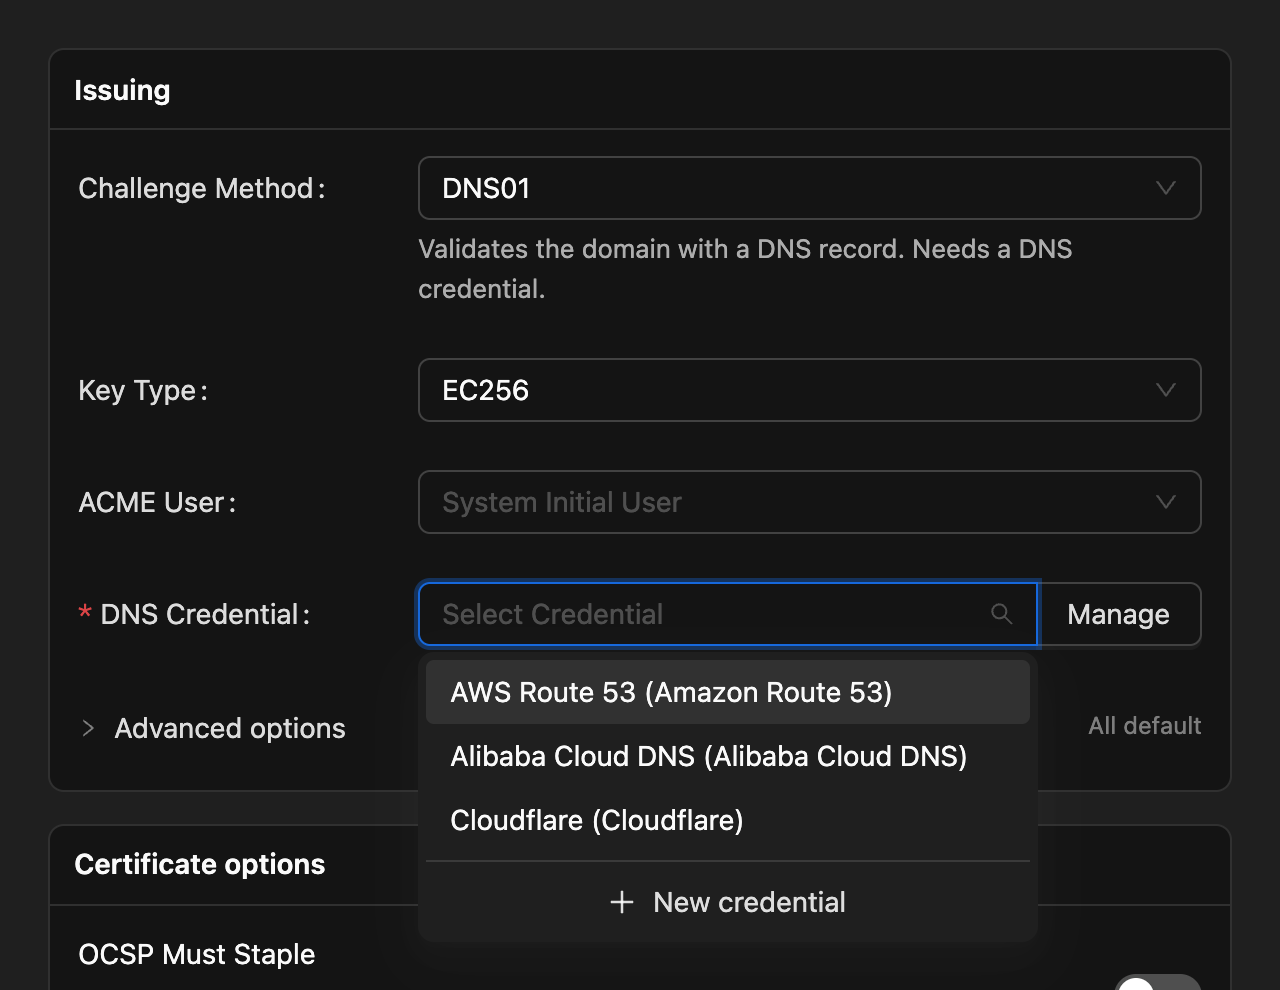Click the "OCSP Must Staple" label
This screenshot has height=990, width=1280.
click(x=197, y=954)
